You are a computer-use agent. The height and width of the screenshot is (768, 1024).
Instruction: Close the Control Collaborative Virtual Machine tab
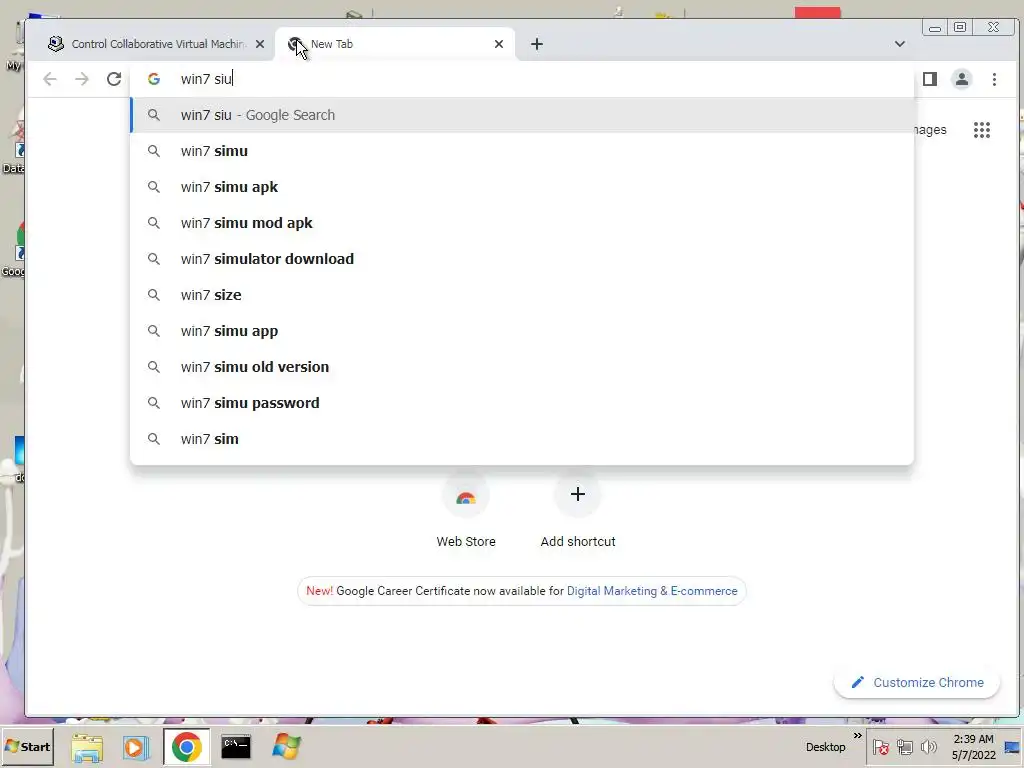point(260,44)
